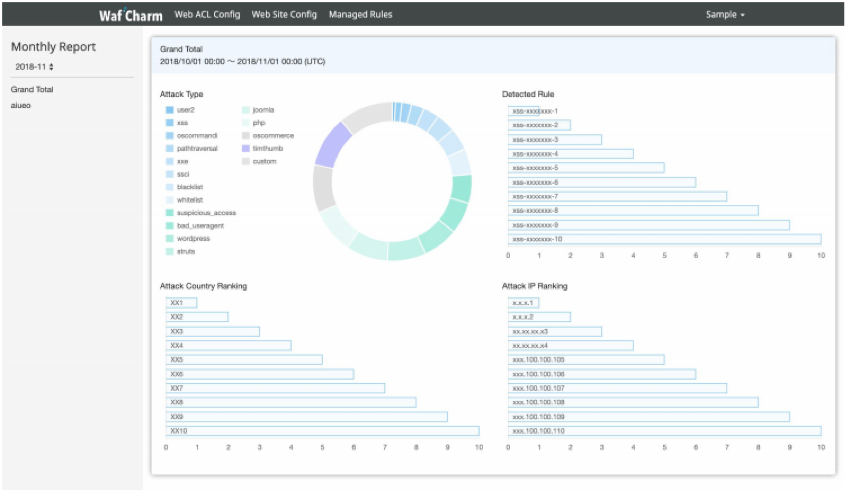The width and height of the screenshot is (850, 490).
Task: Click the Attack IP Ranking heading
Action: click(535, 286)
